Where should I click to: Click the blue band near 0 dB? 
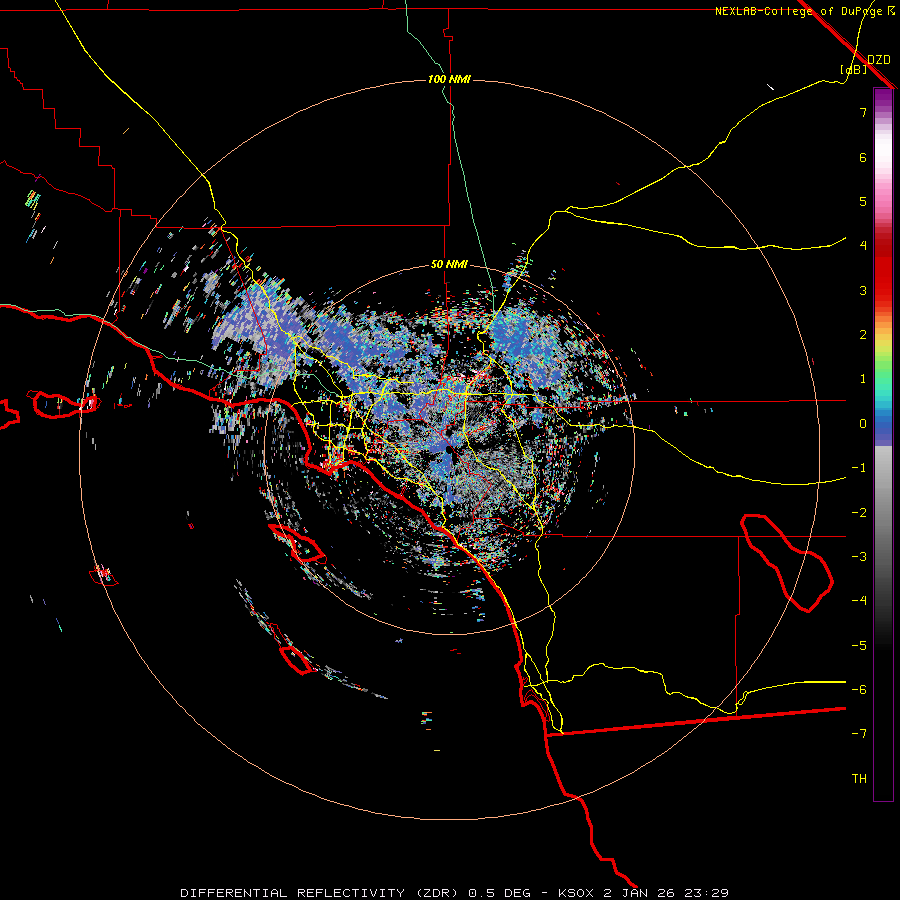click(883, 428)
